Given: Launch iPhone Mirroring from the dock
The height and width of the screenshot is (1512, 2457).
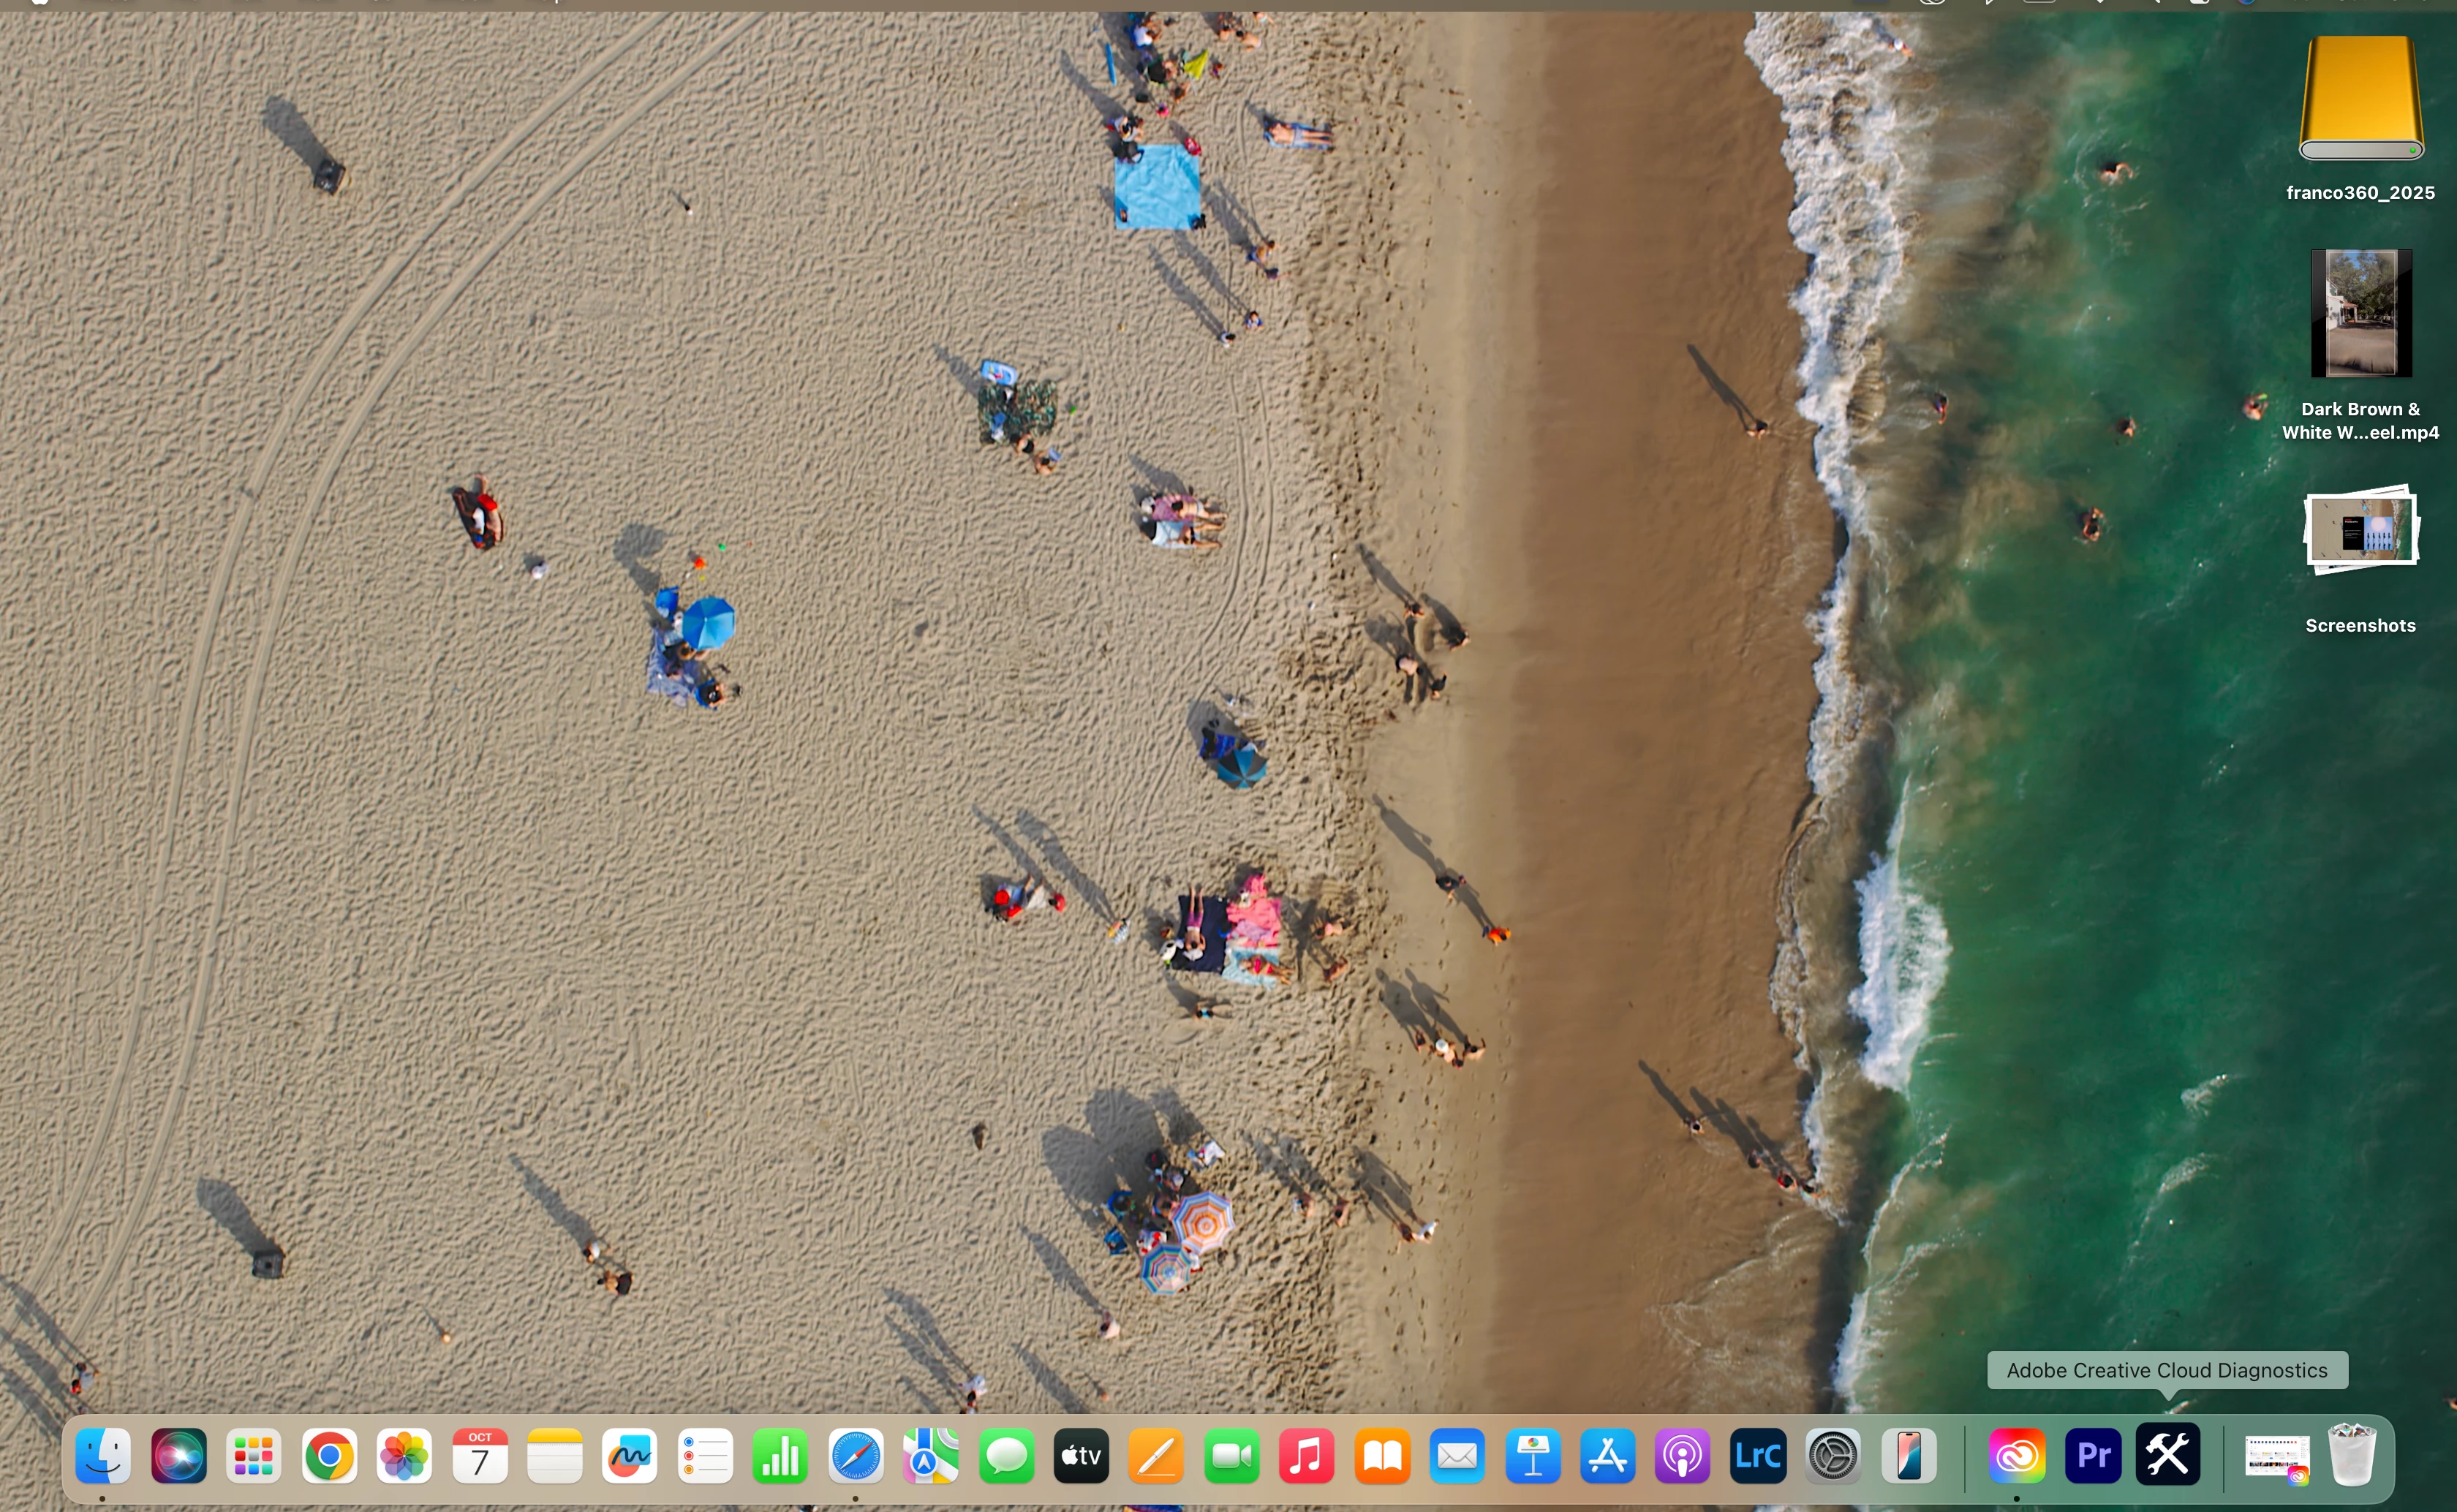Looking at the screenshot, I should (x=1909, y=1455).
